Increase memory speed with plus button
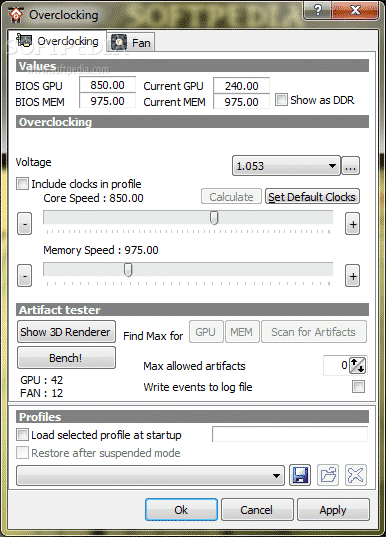The height and width of the screenshot is (537, 386). point(353,276)
